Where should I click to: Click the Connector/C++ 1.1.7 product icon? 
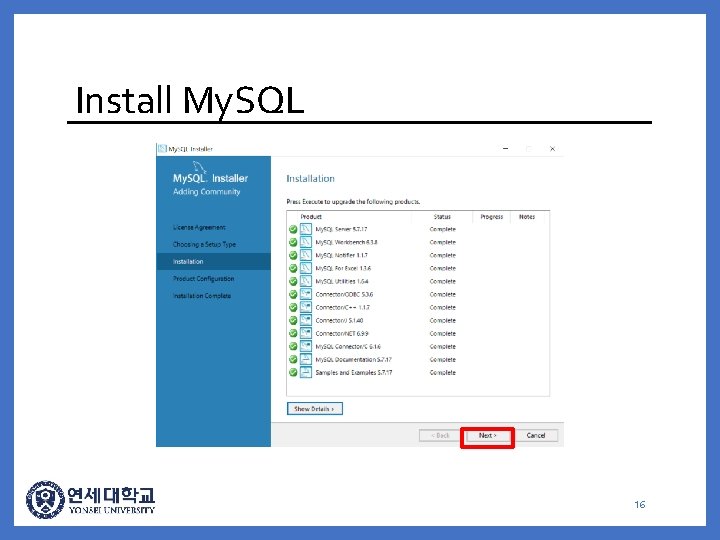tap(306, 307)
